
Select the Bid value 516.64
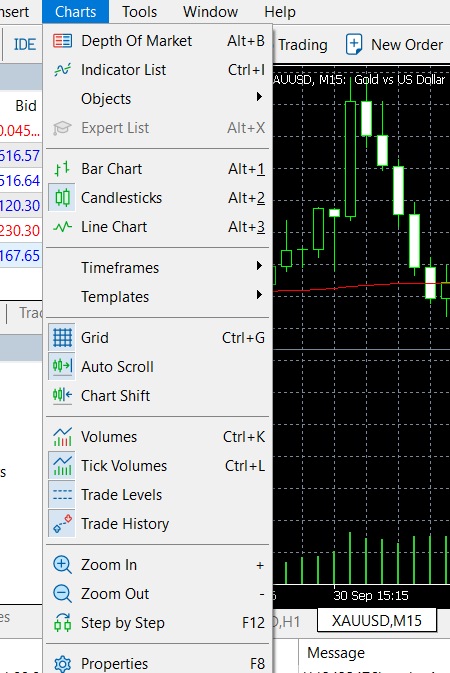tap(20, 181)
